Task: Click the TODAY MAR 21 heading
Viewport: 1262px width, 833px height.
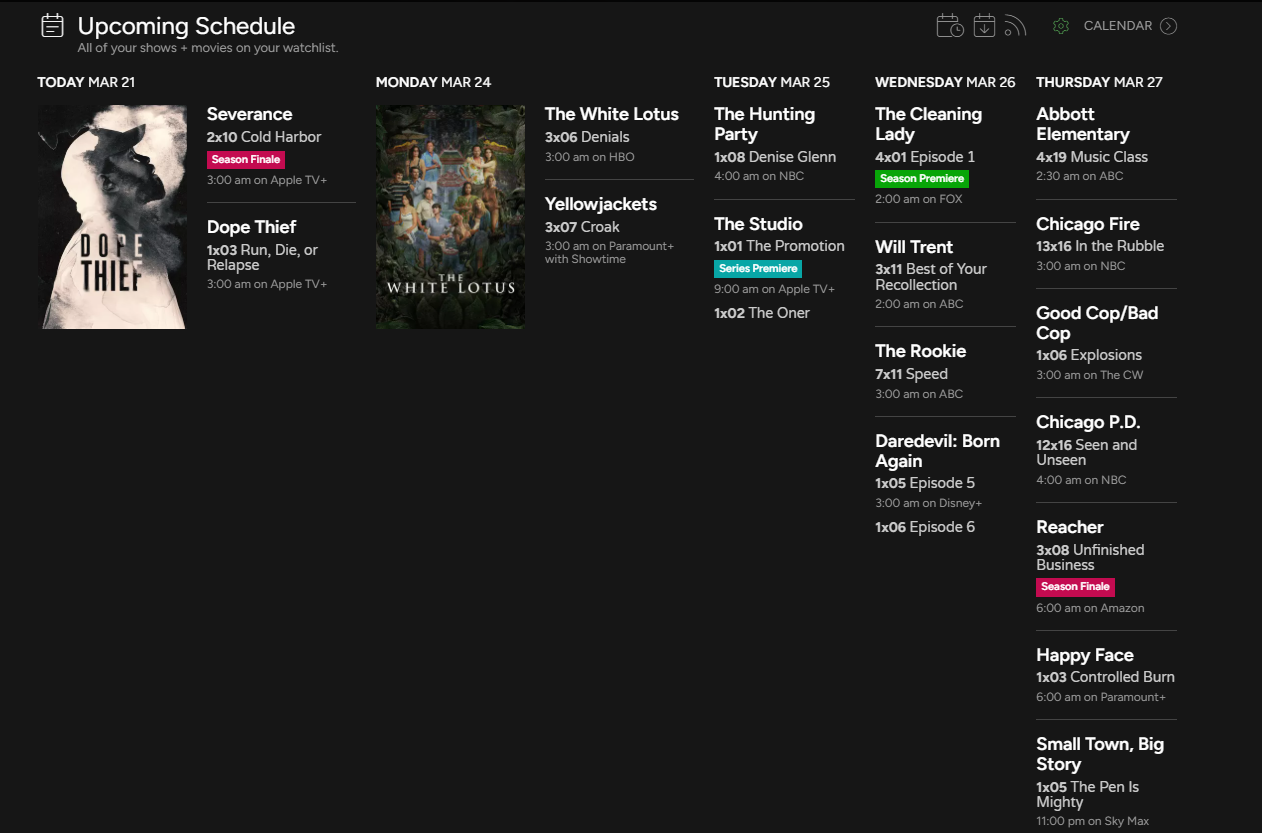Action: pos(86,82)
